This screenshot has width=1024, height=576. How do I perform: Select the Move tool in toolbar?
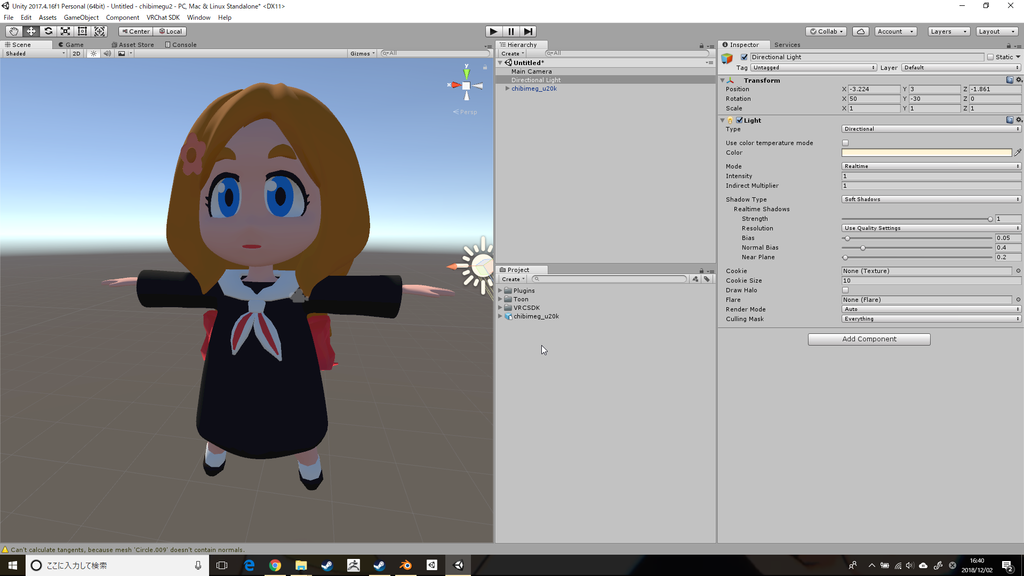pyautogui.click(x=31, y=31)
